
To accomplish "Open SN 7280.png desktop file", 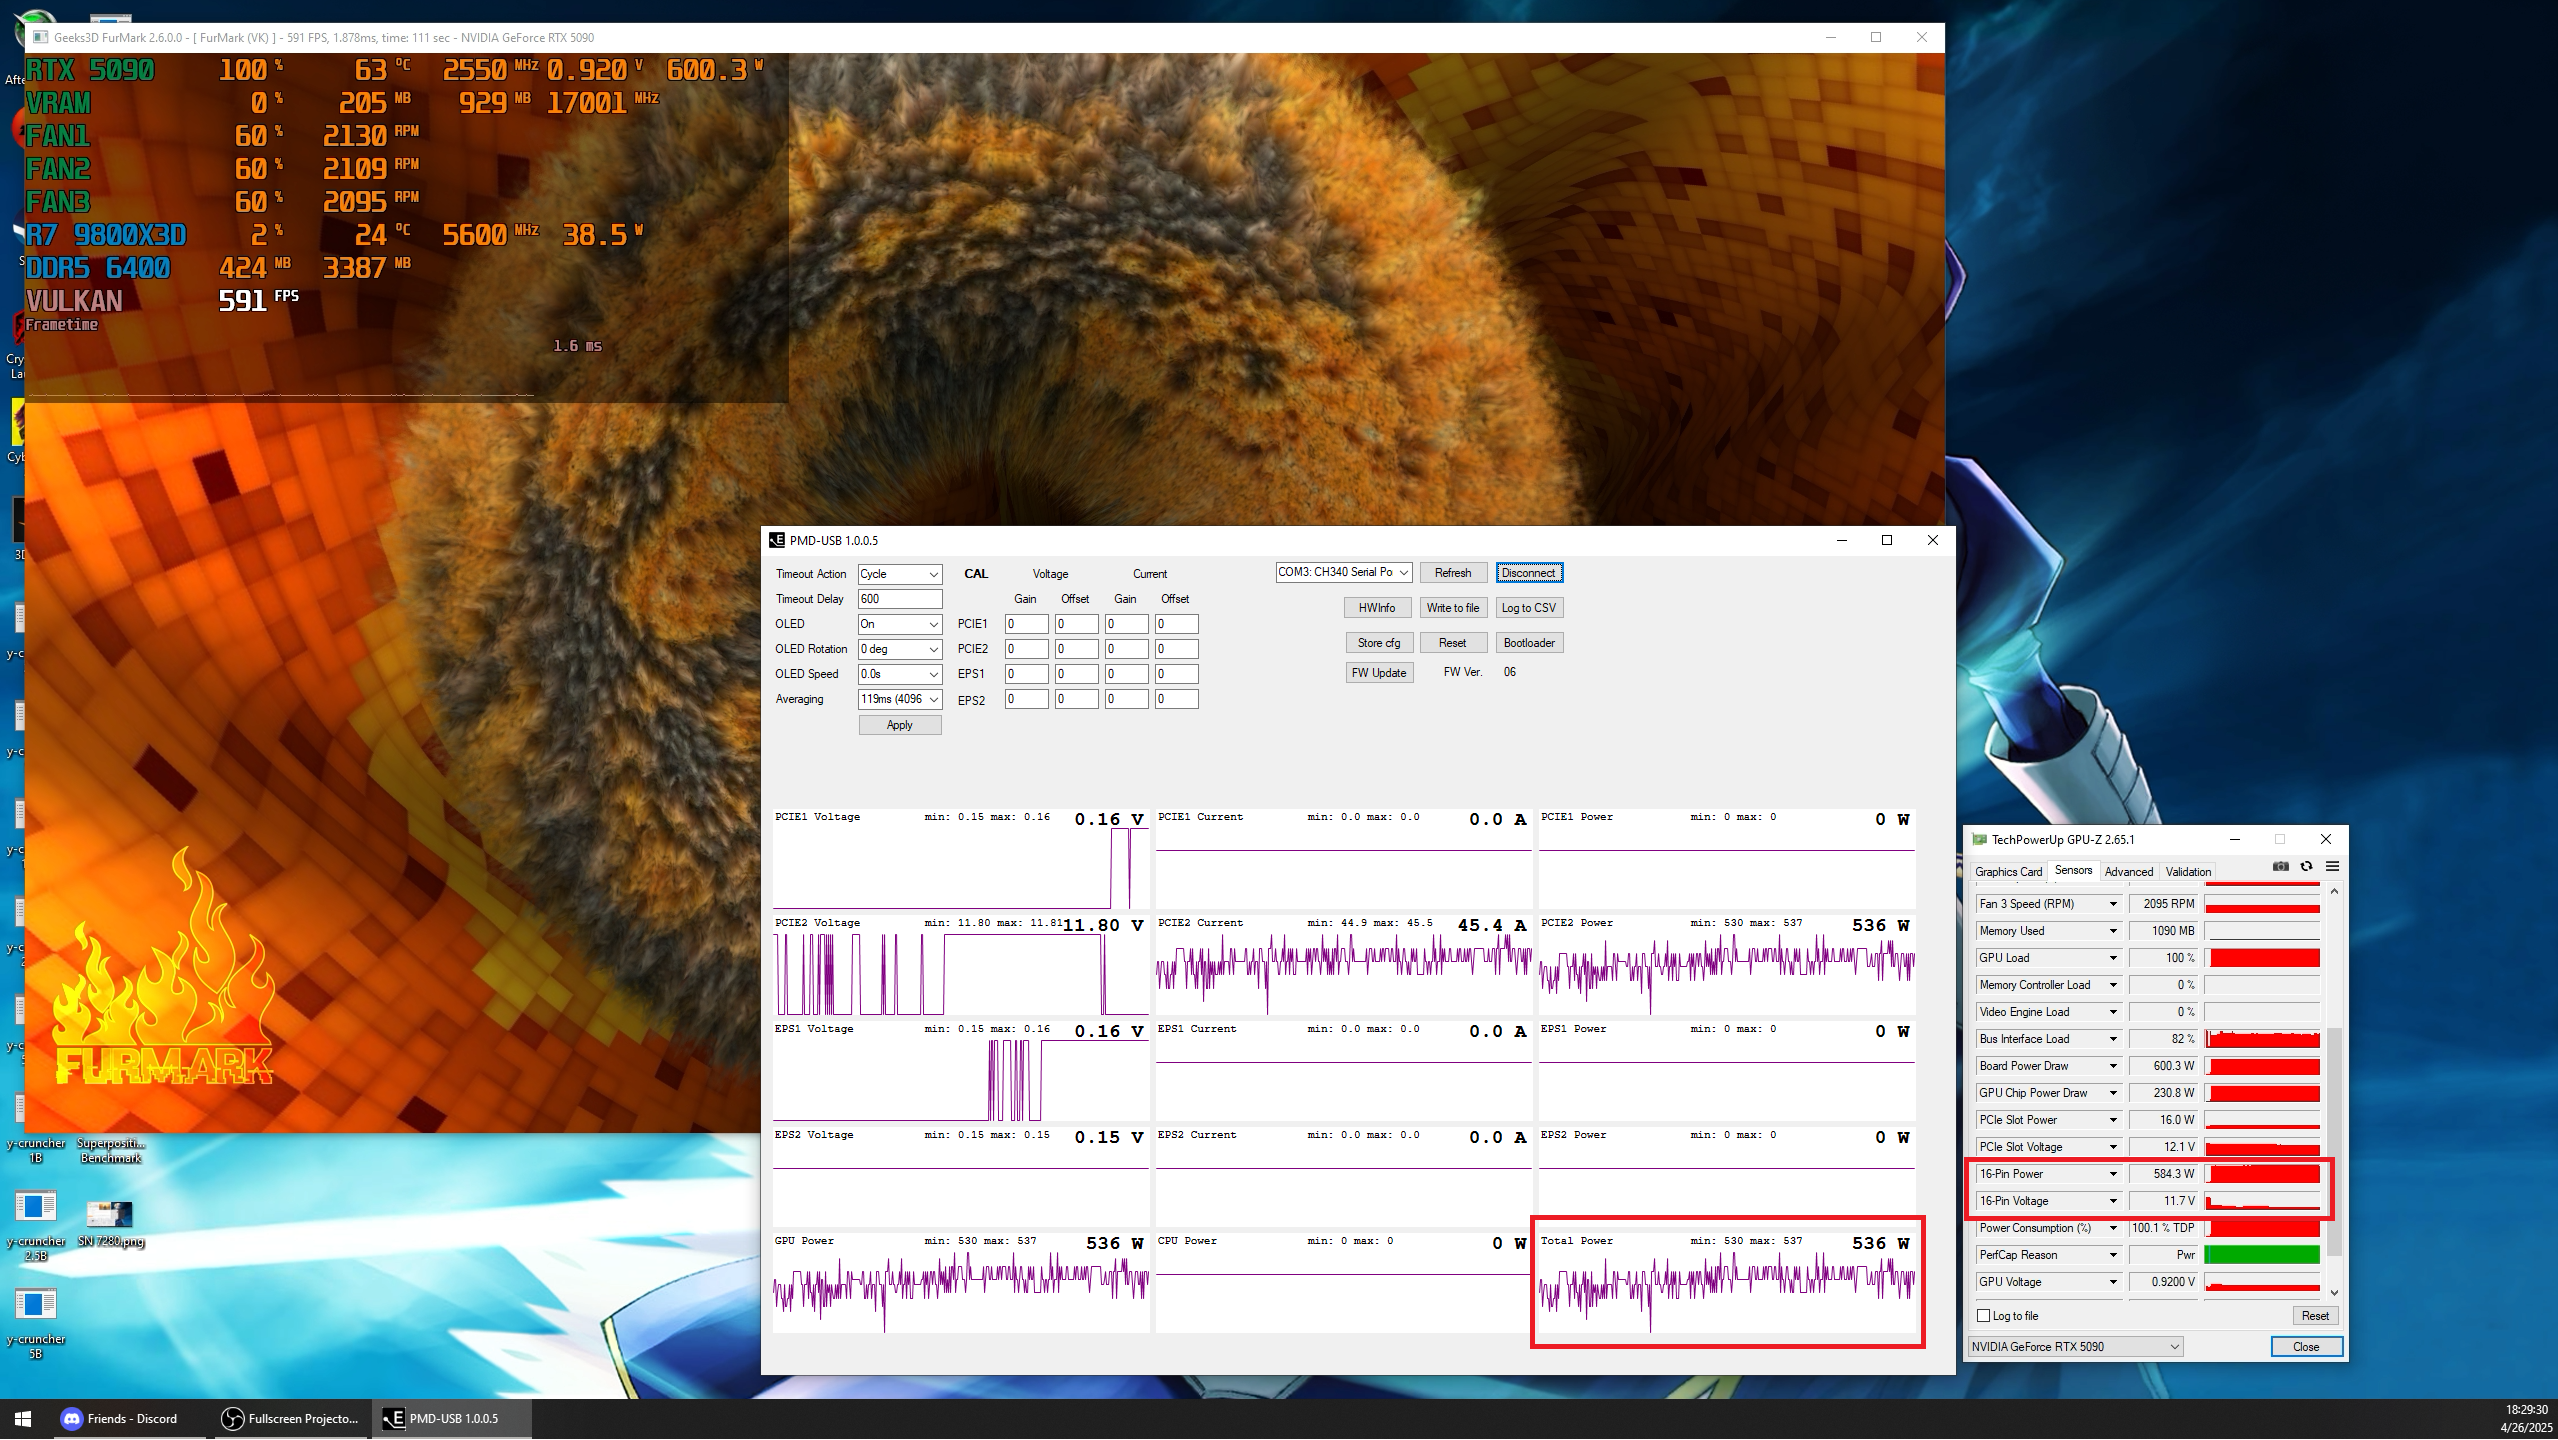I will tap(110, 1215).
